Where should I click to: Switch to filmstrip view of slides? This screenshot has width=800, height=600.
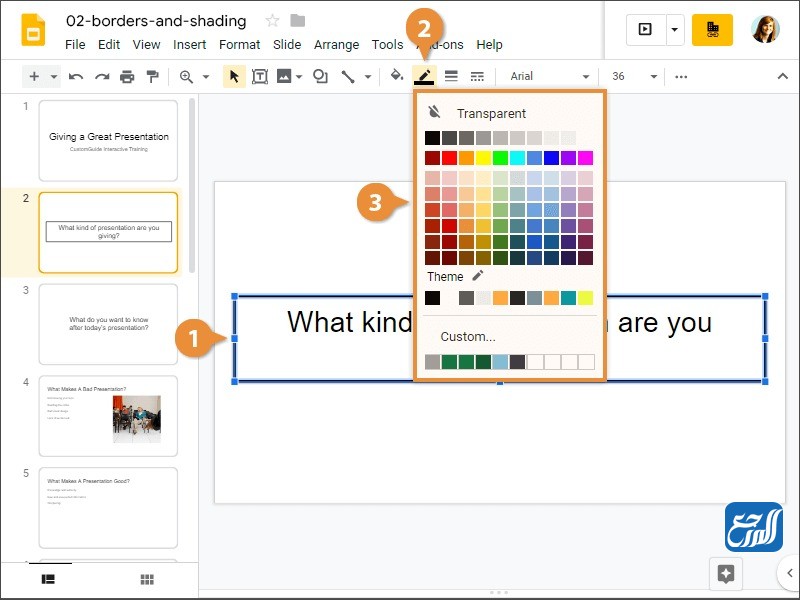coord(47,579)
